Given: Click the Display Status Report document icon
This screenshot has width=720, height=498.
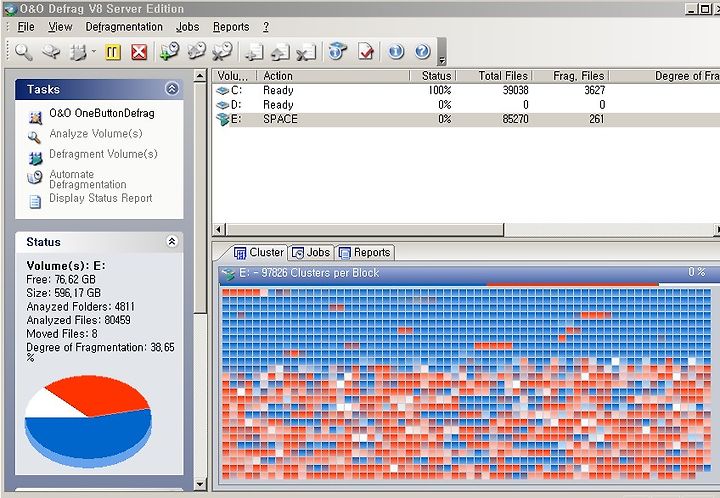Looking at the screenshot, I should click(35, 202).
